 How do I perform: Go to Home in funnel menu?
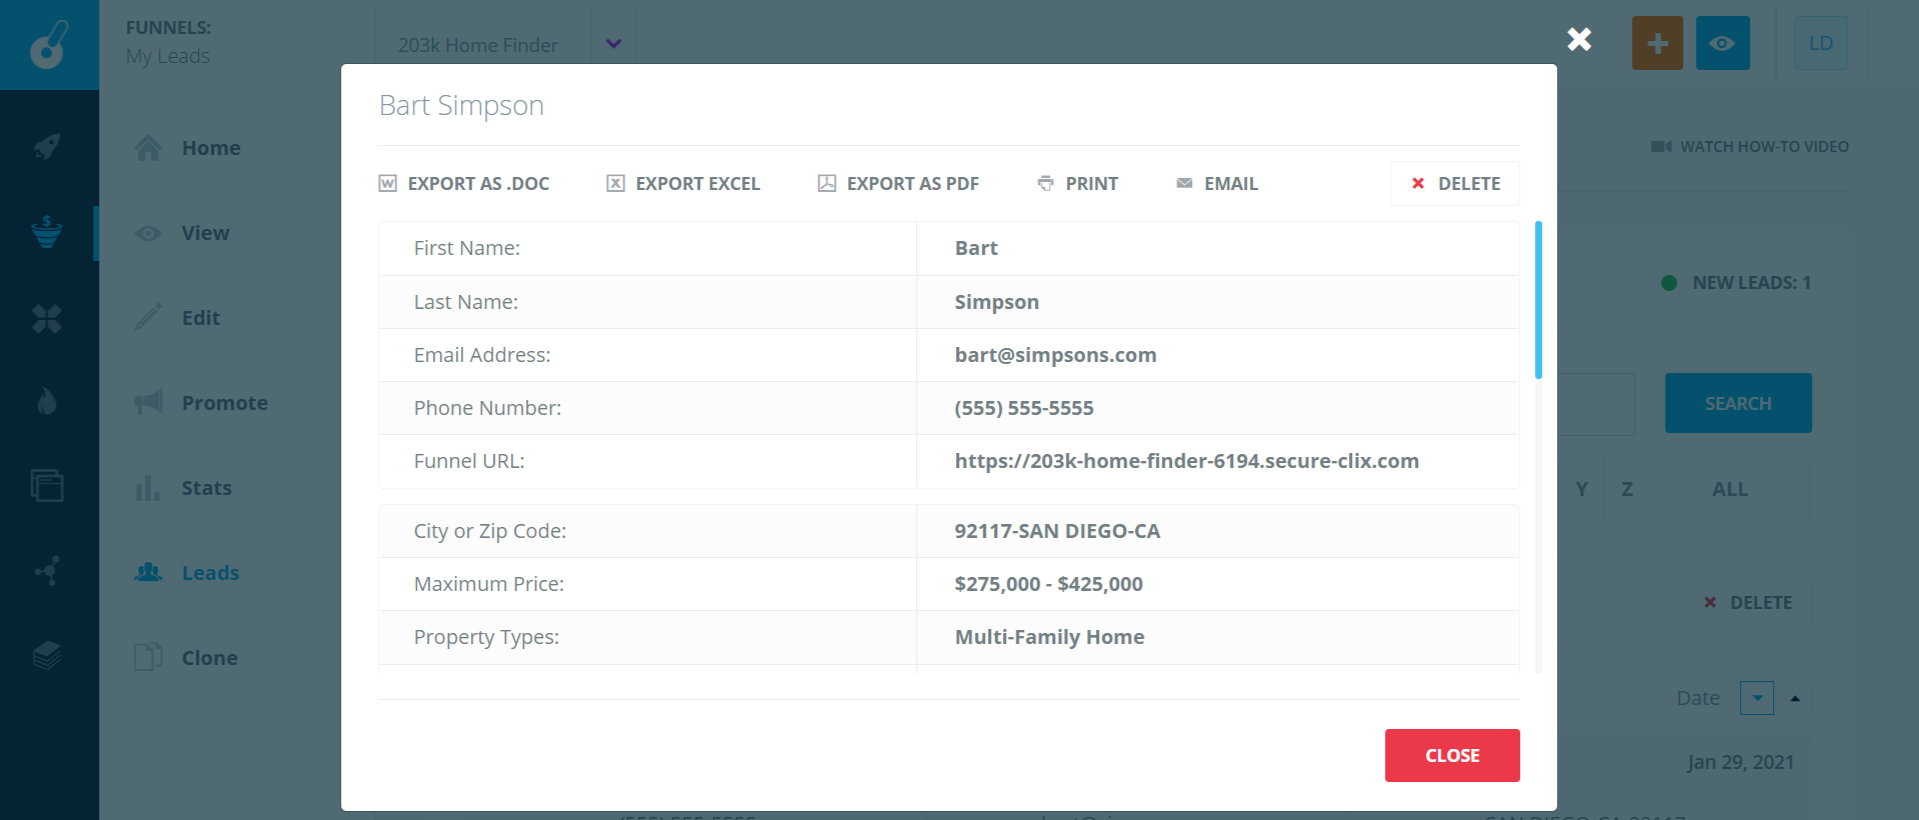(211, 148)
